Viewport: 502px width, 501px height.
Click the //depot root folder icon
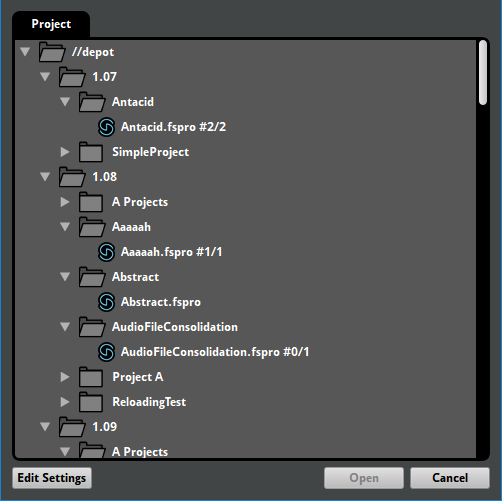[x=52, y=52]
